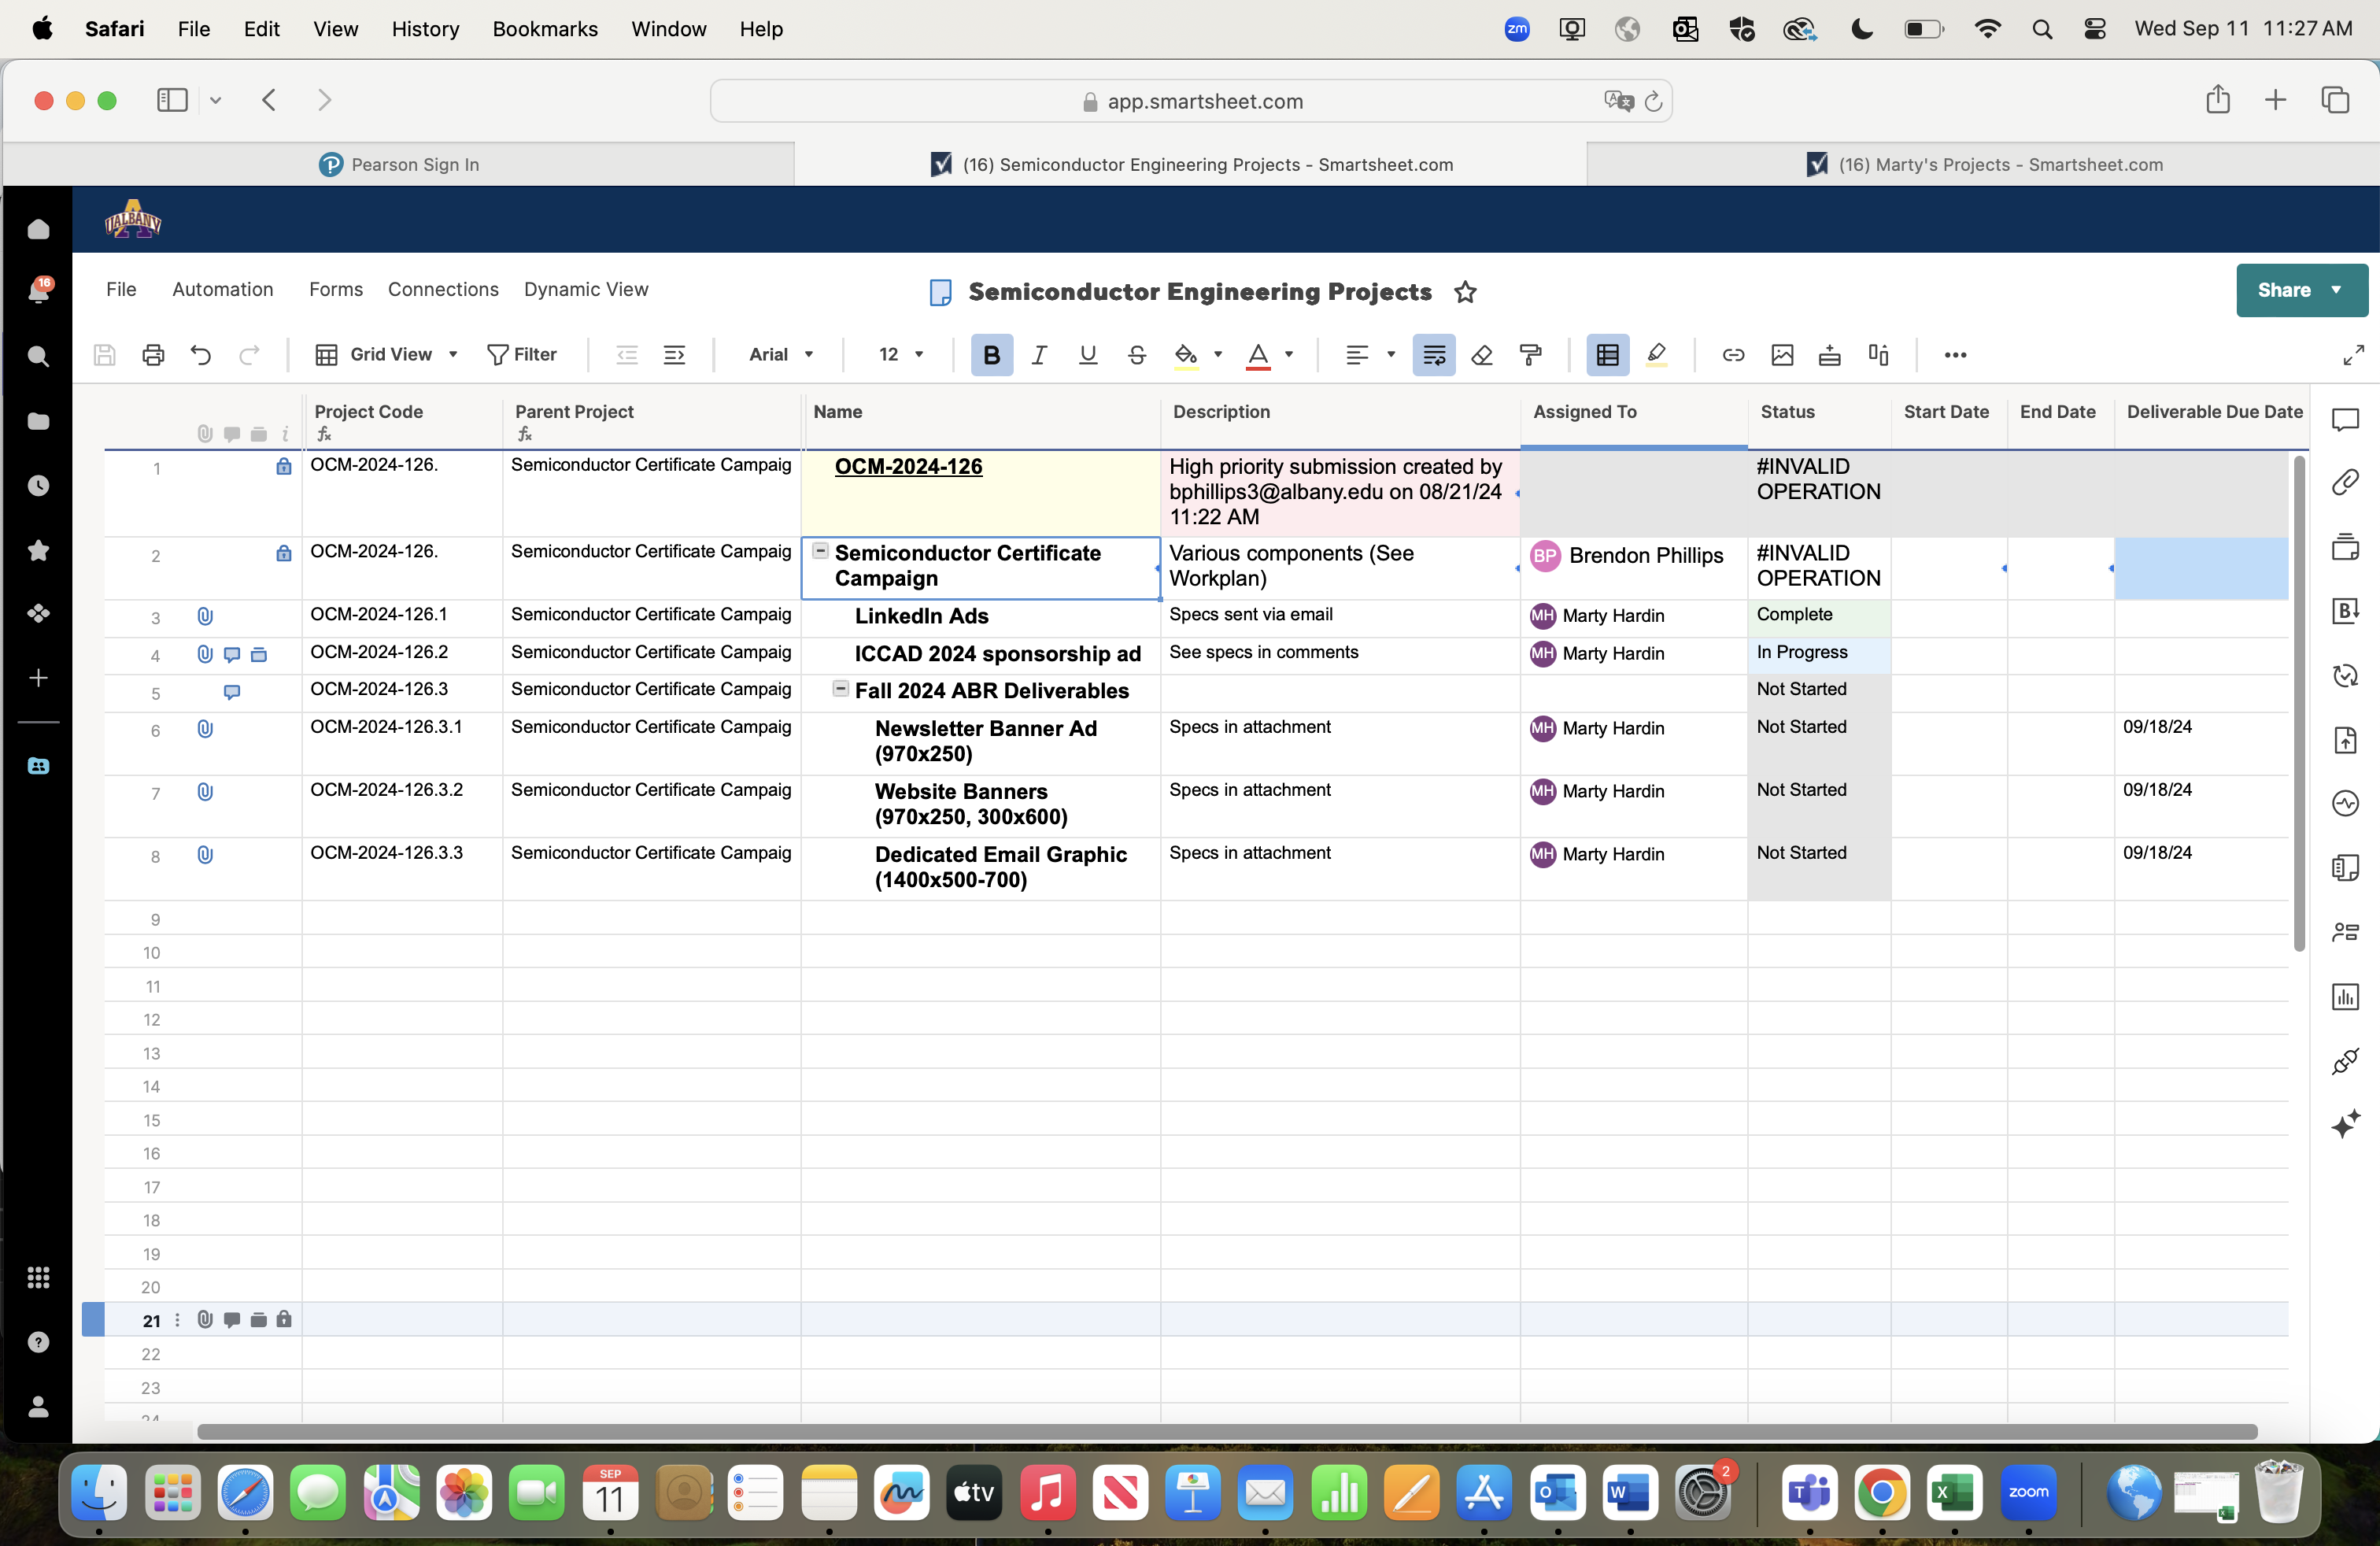
Task: Toggle underline formatting
Action: [1088, 355]
